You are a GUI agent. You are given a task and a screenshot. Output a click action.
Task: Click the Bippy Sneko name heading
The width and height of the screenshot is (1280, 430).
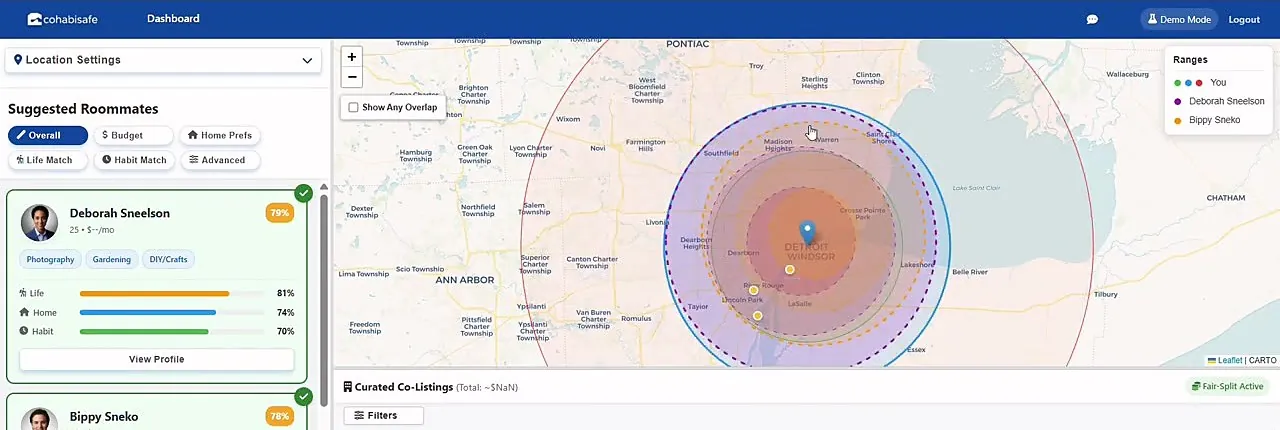pos(104,416)
